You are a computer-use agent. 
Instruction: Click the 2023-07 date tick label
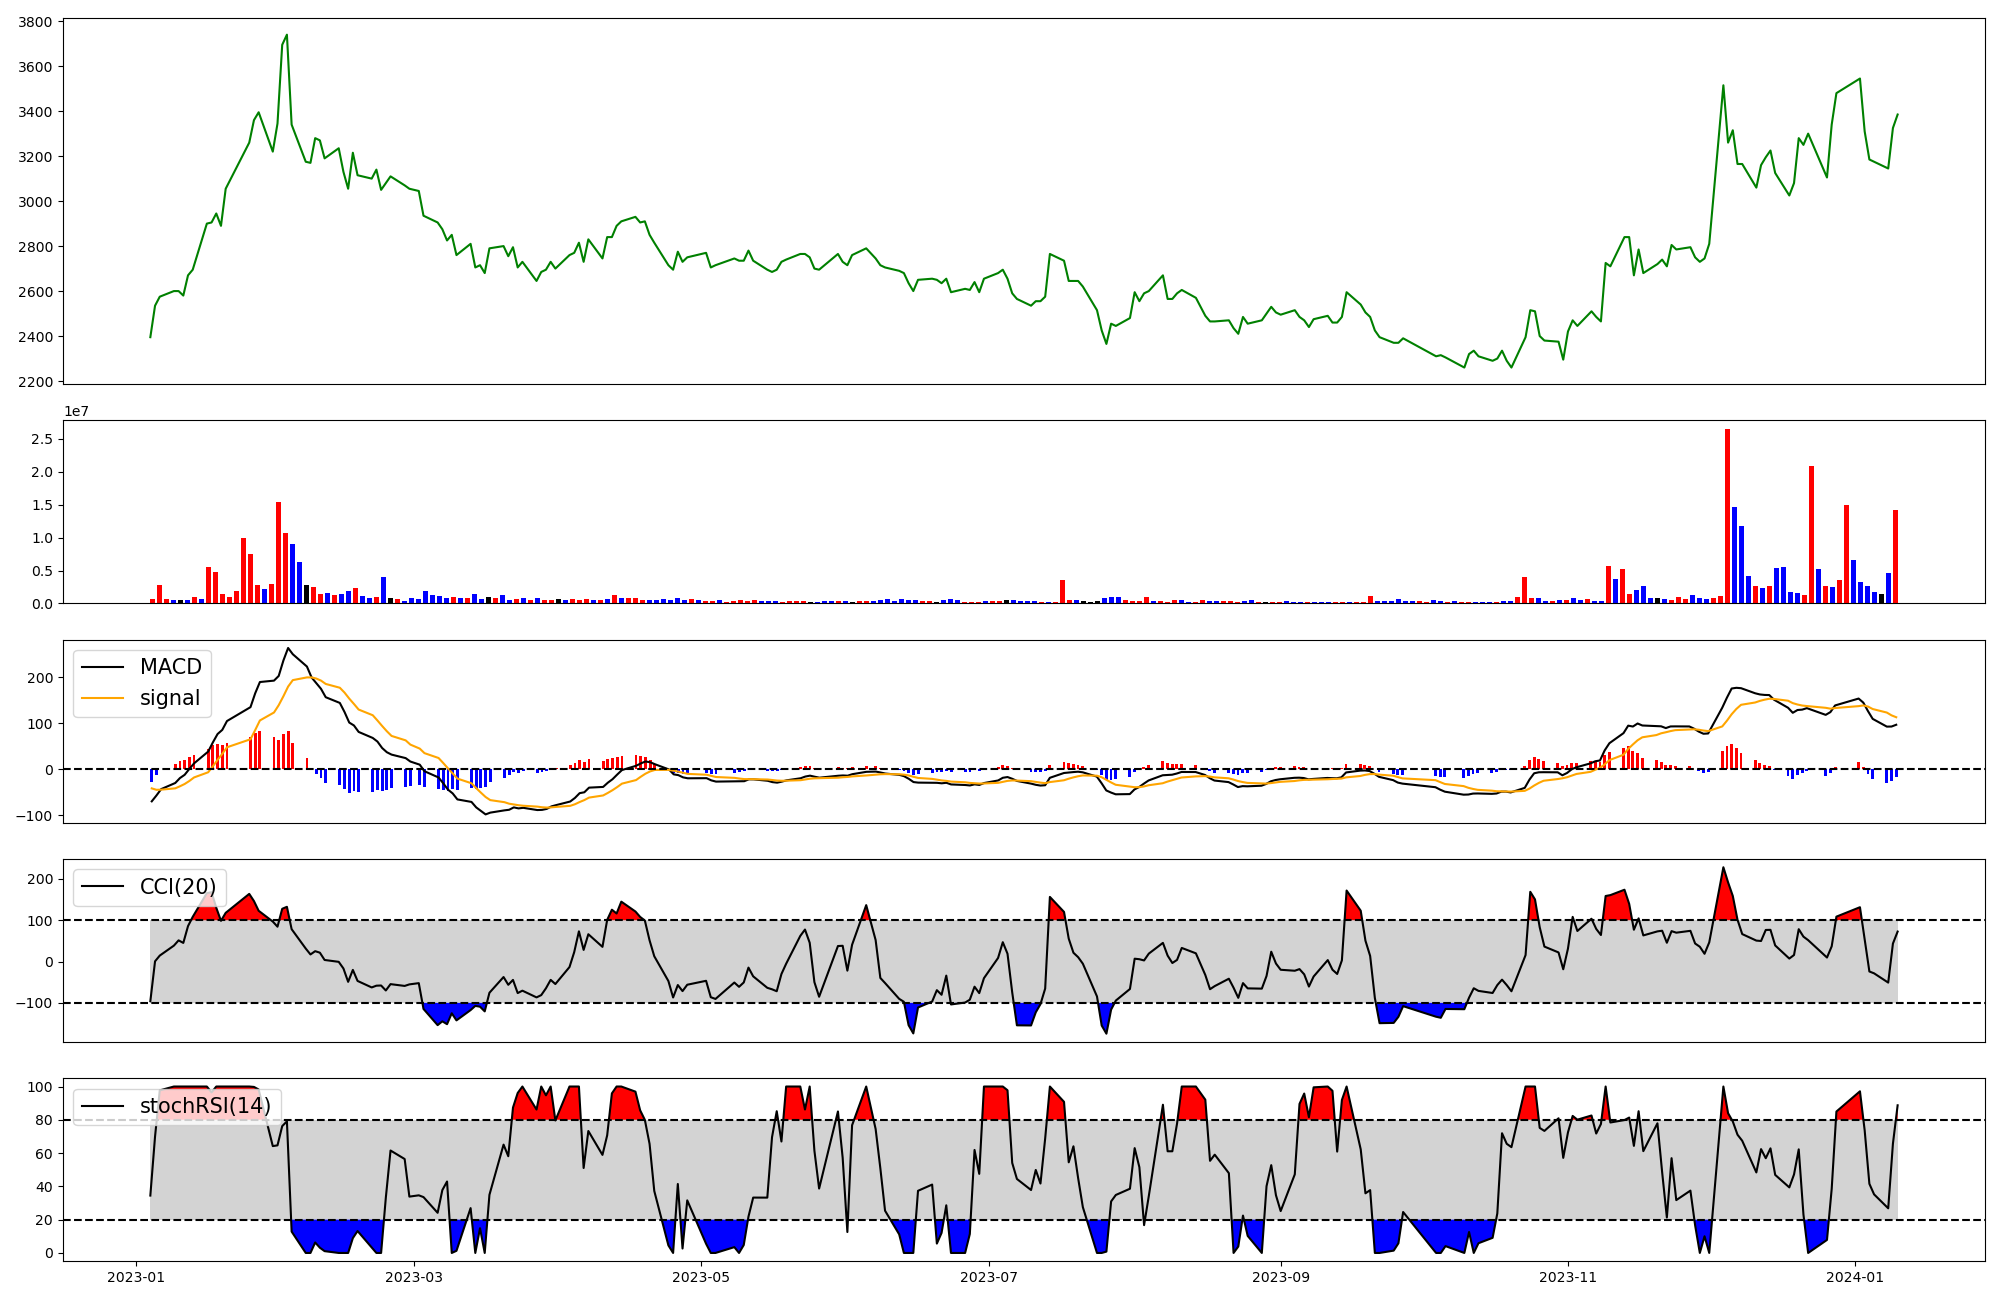(x=989, y=1277)
